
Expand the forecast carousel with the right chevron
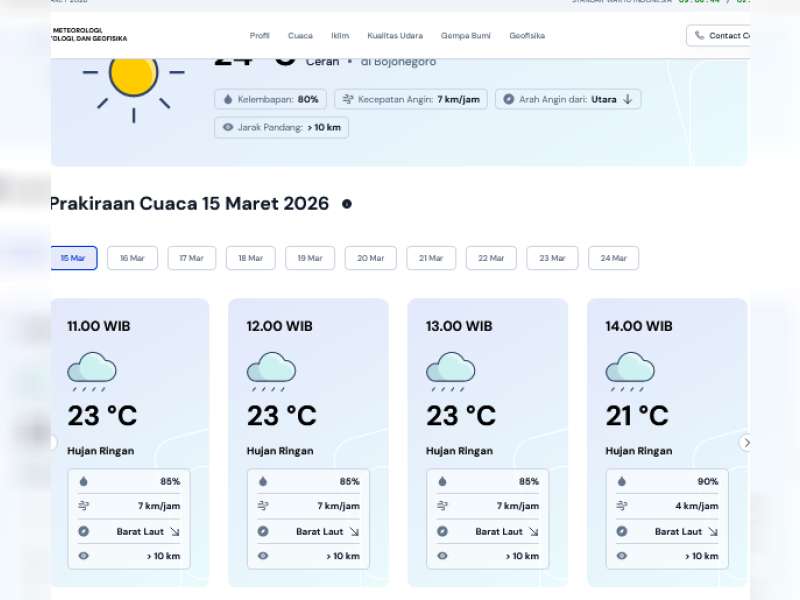746,442
